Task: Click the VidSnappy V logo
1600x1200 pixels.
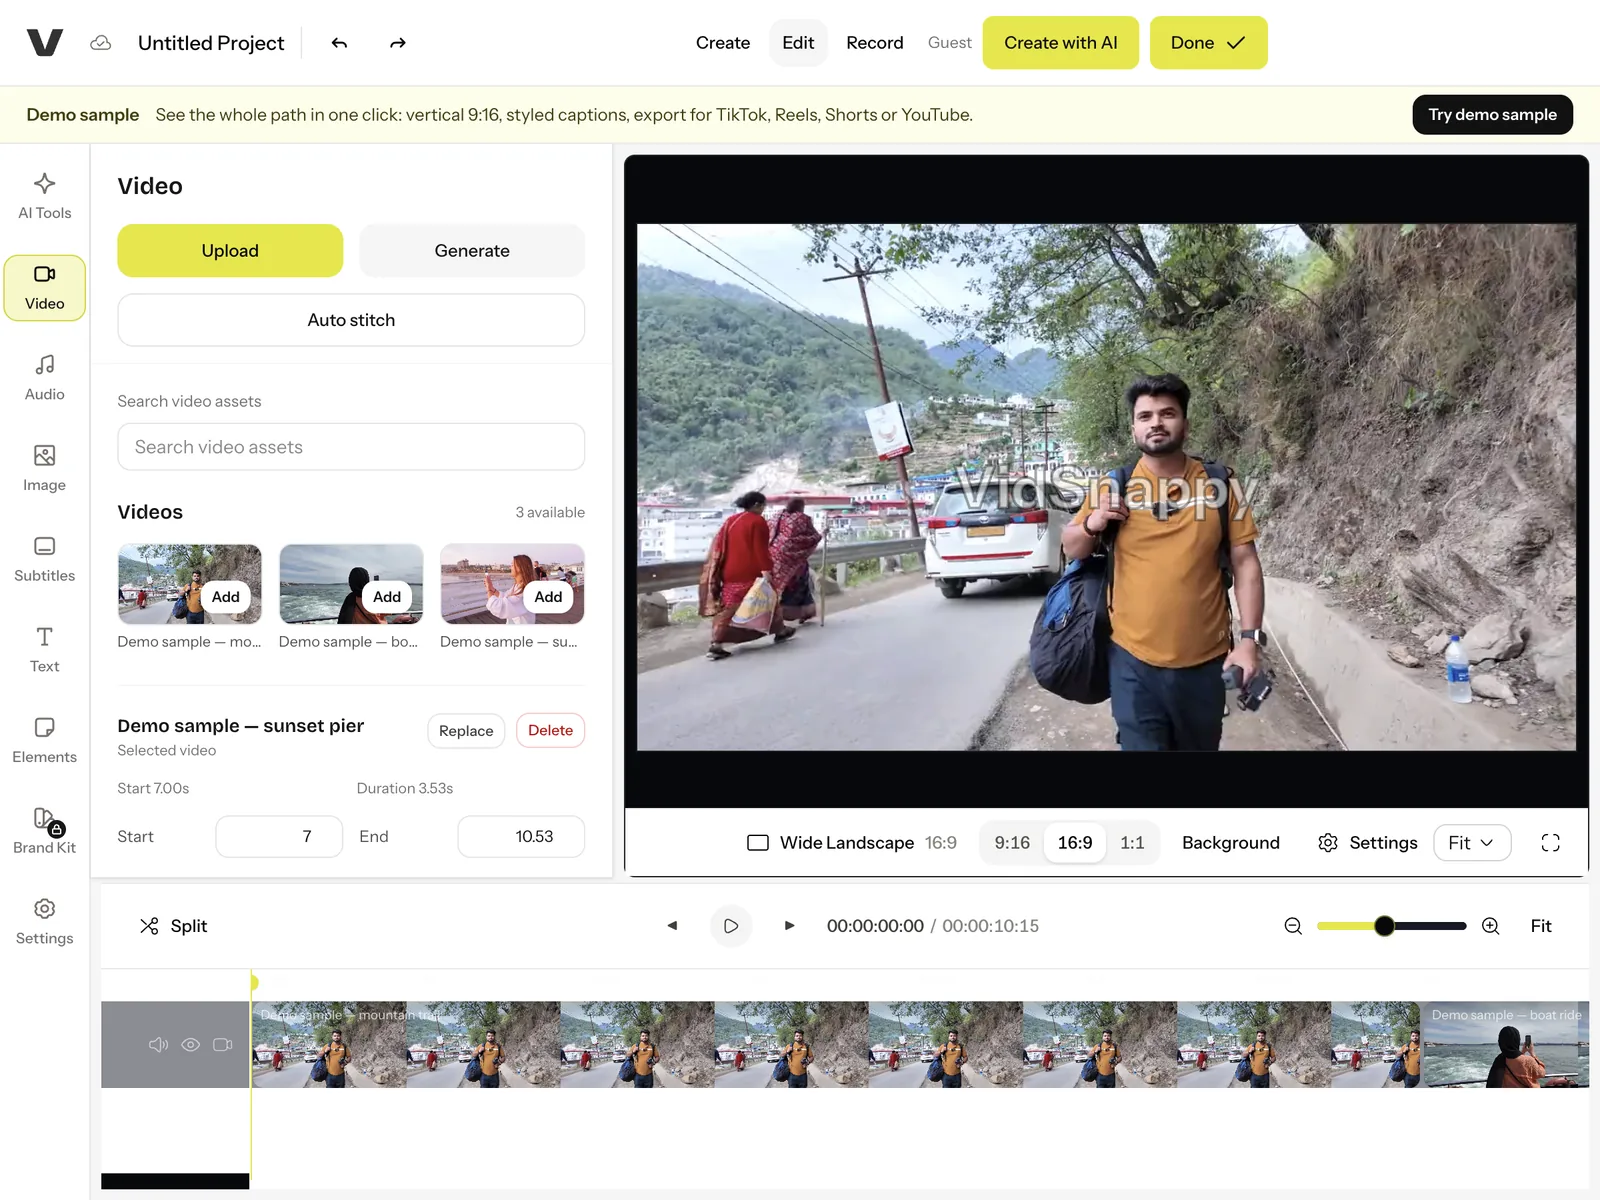Action: click(45, 43)
